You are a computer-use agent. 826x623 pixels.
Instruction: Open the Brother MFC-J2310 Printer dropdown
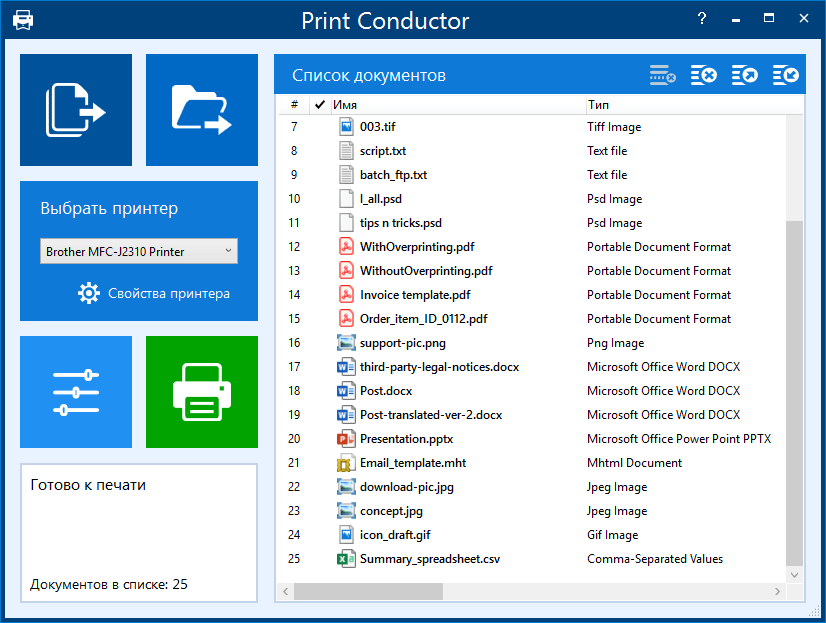pos(139,251)
